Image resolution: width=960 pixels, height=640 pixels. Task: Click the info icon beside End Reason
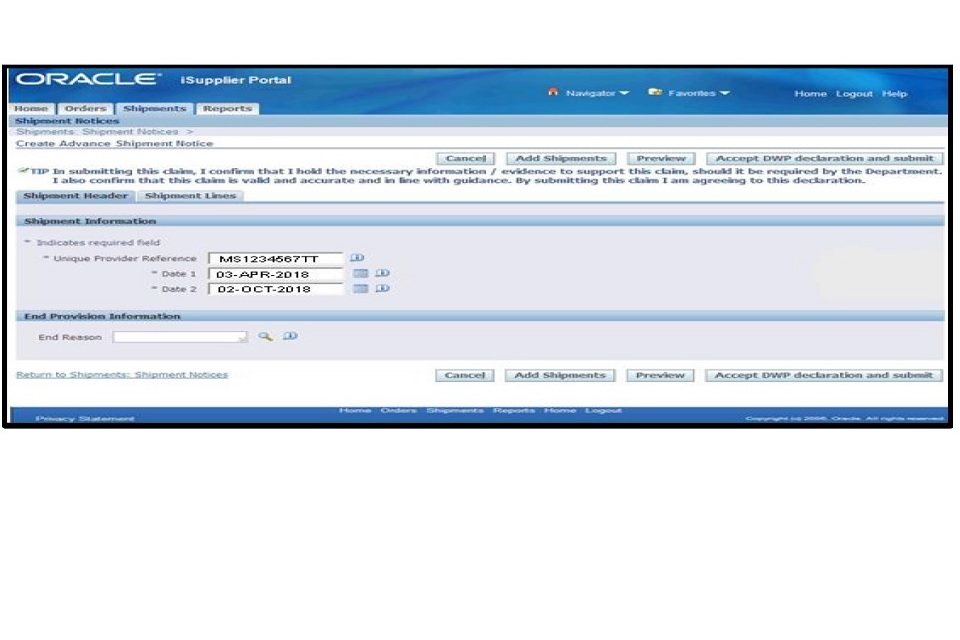pos(290,337)
